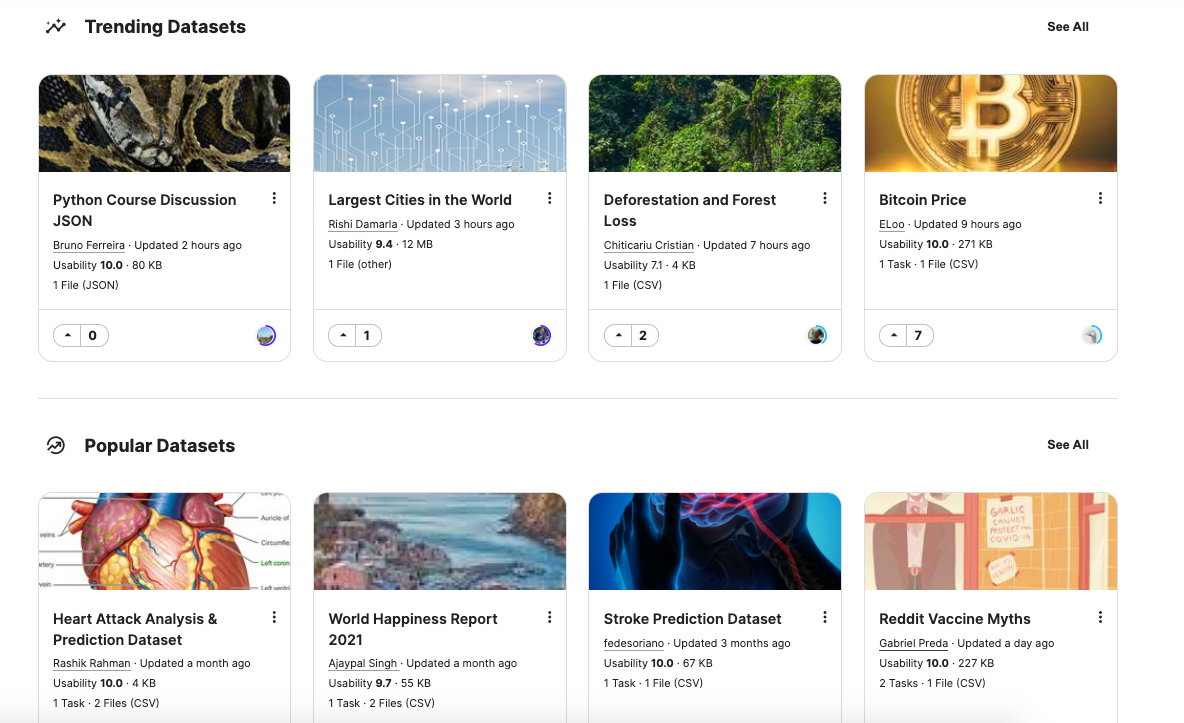The width and height of the screenshot is (1184, 723).
Task: Open options menu for Reddit Vaccine Myths
Action: [1100, 617]
